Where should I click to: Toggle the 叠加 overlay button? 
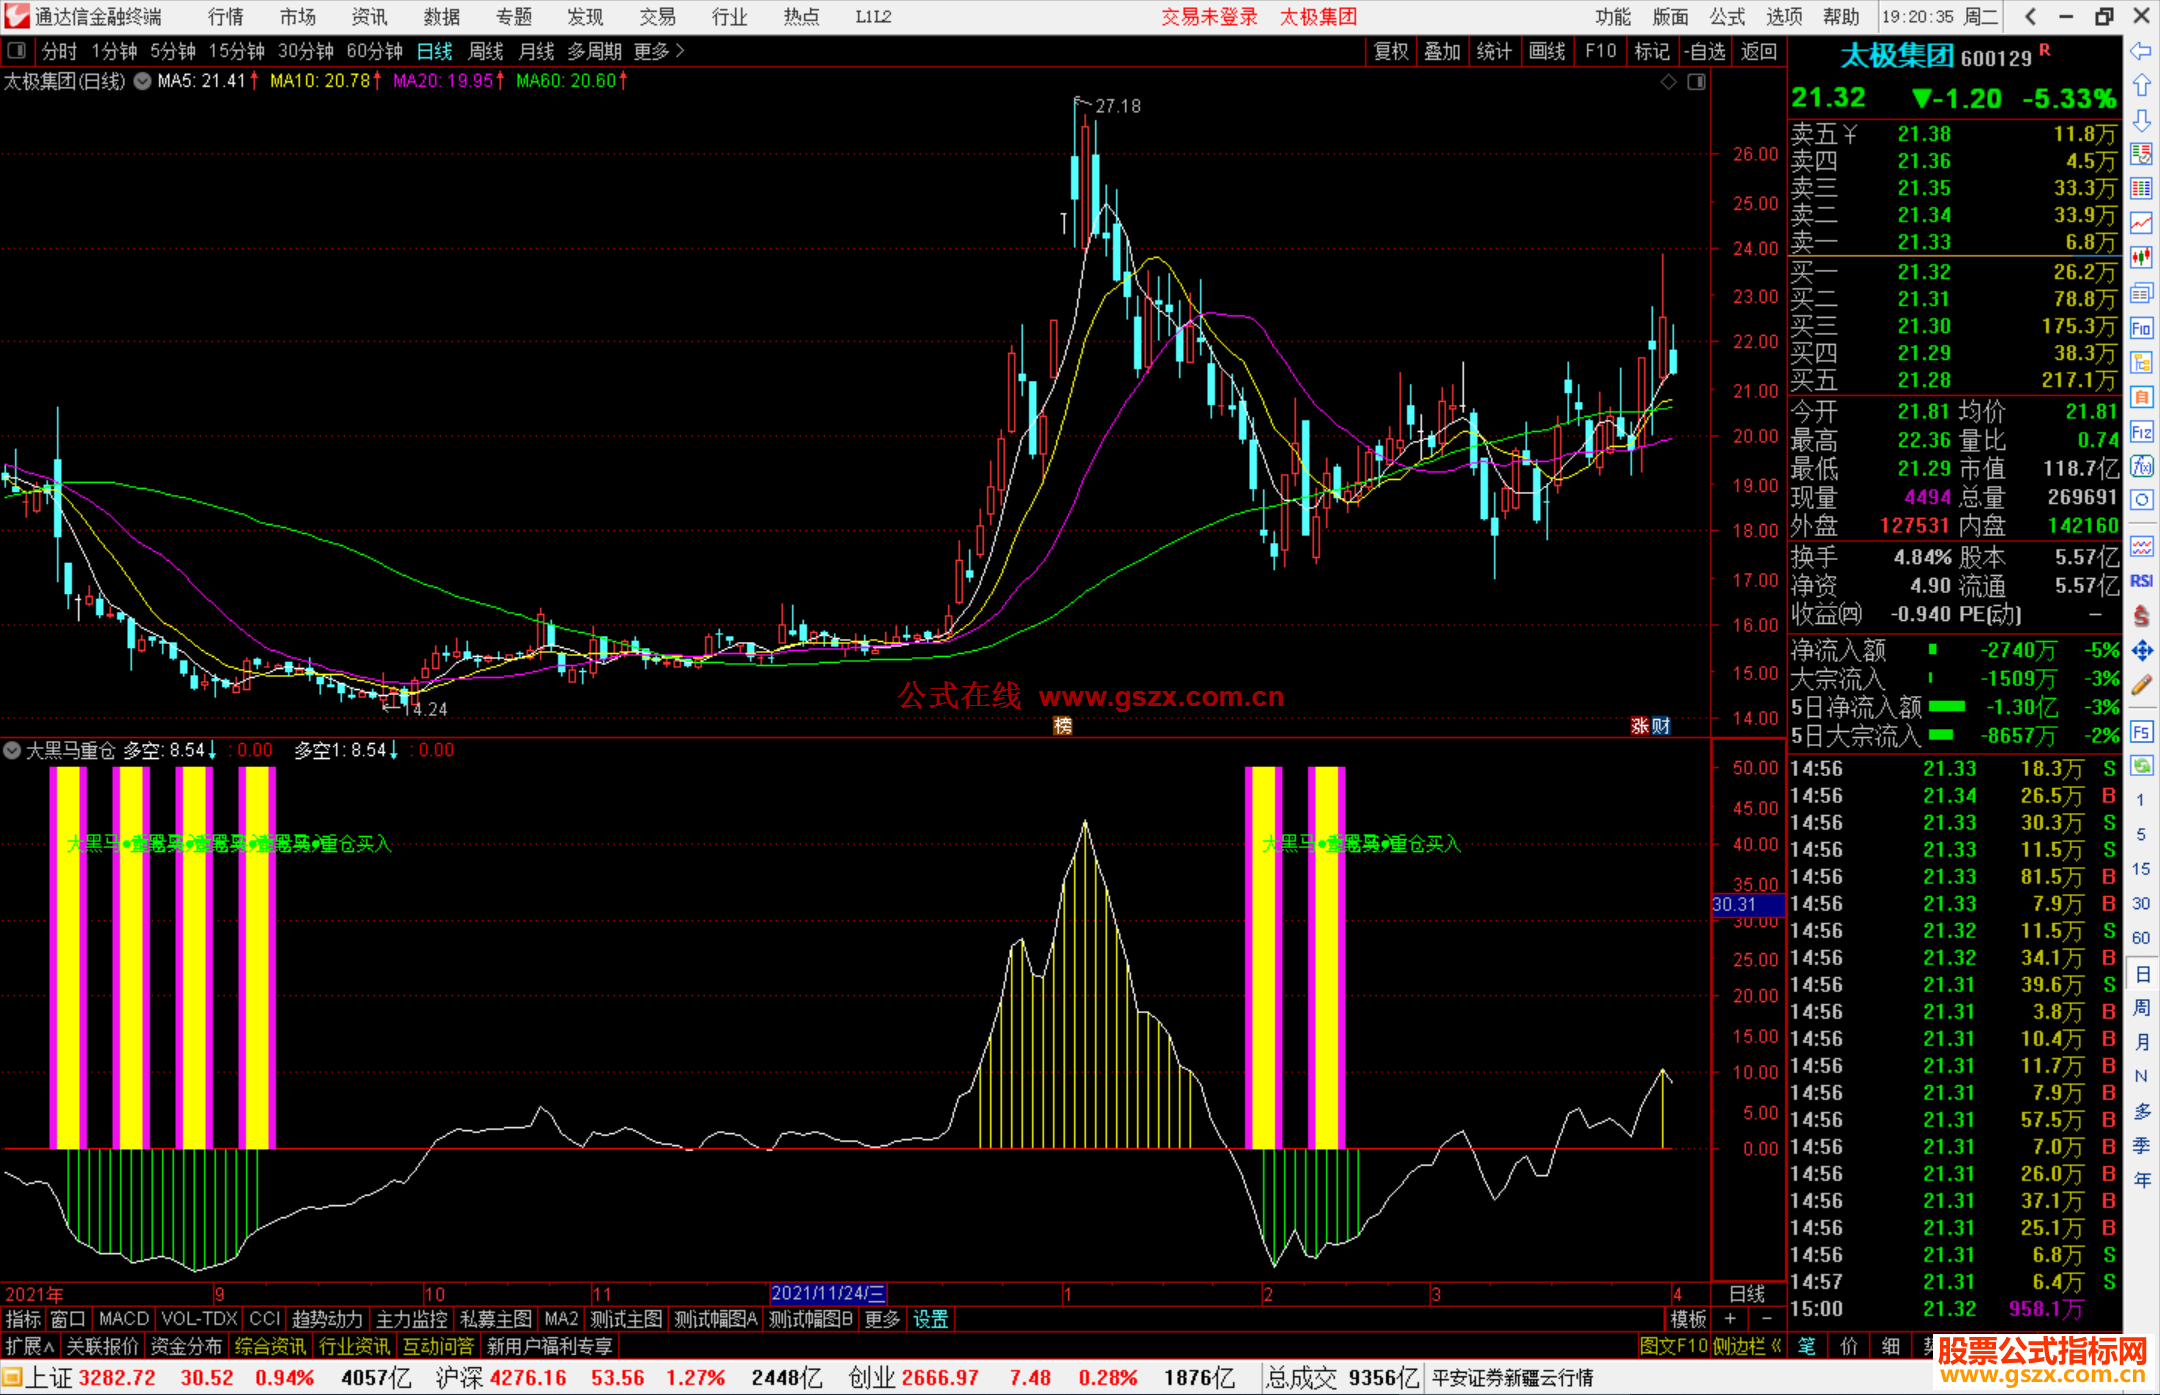point(1443,51)
